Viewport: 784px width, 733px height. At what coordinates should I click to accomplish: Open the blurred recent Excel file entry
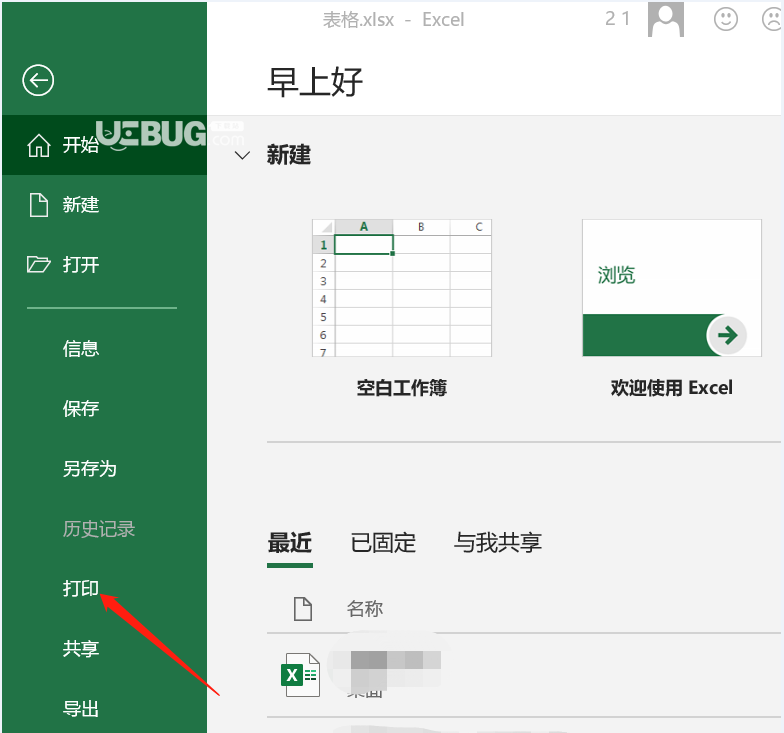pyautogui.click(x=524, y=675)
